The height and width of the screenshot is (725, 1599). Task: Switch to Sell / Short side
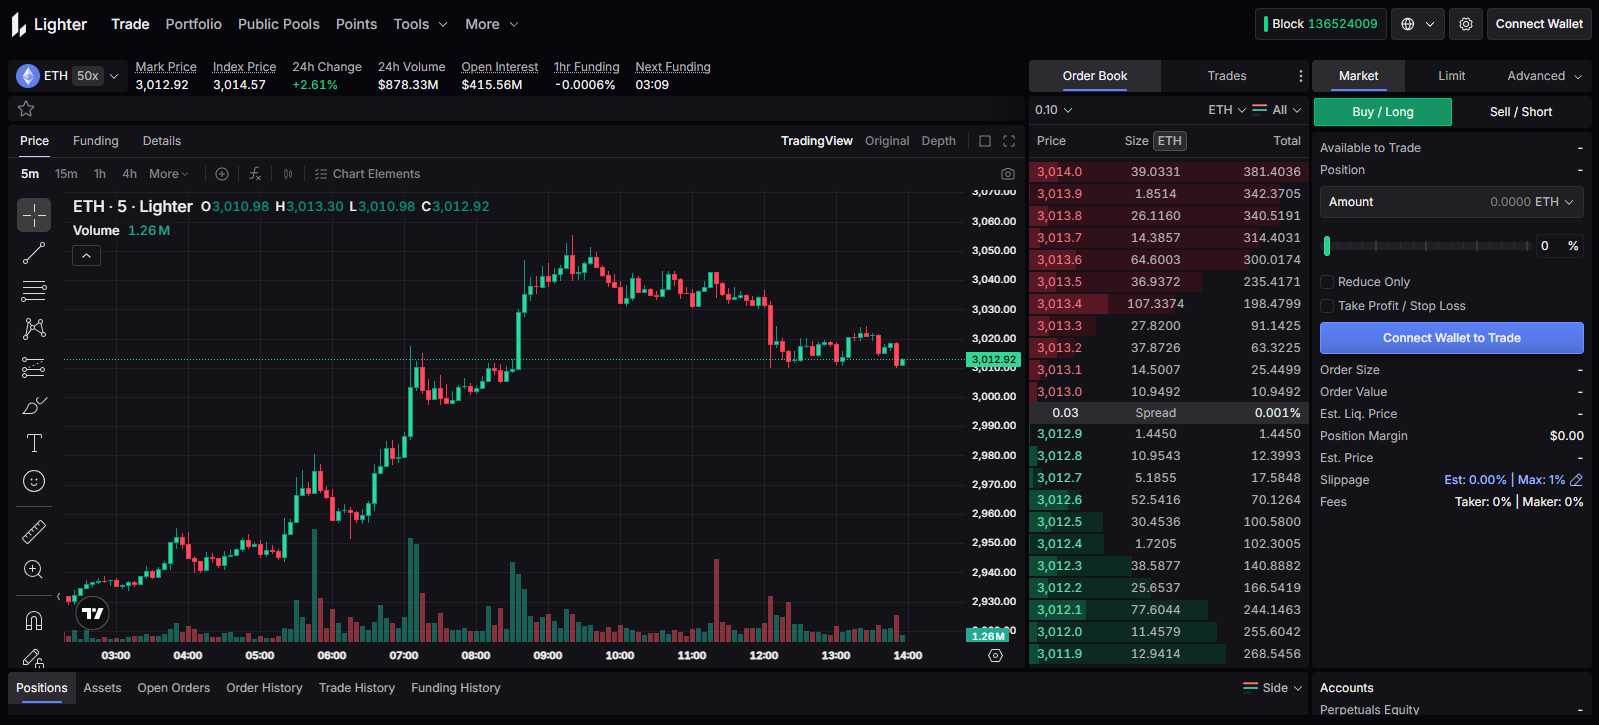(1520, 112)
